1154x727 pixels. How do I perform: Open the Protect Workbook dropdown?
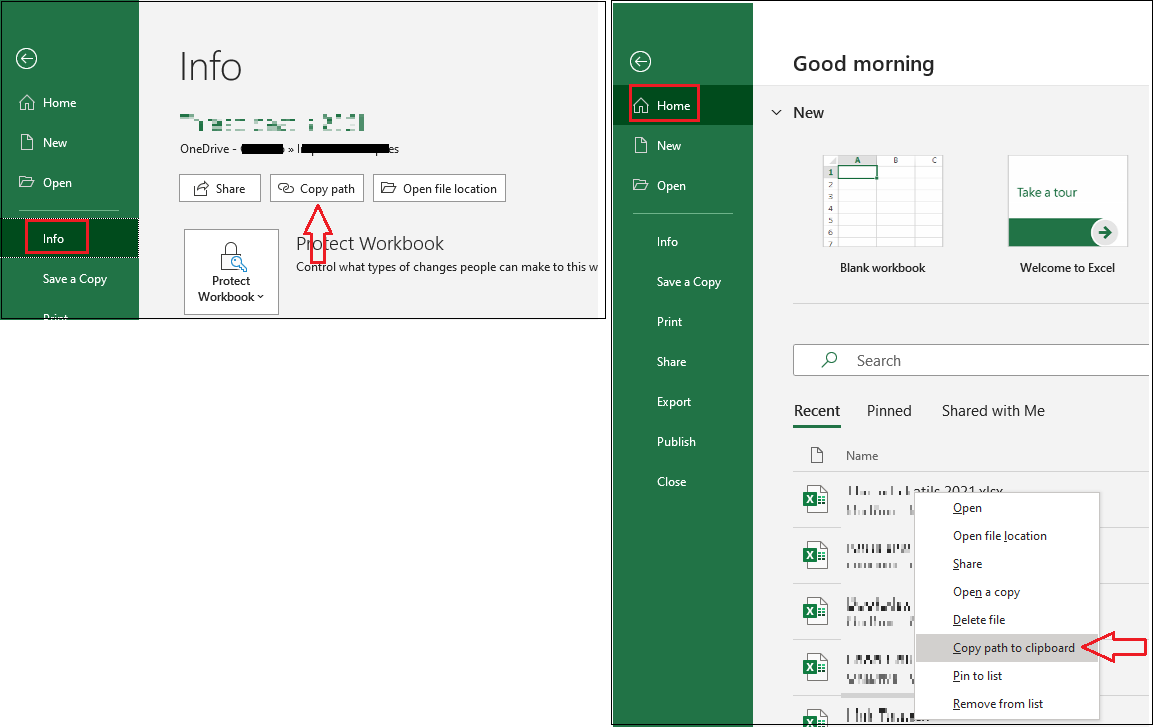pos(231,272)
